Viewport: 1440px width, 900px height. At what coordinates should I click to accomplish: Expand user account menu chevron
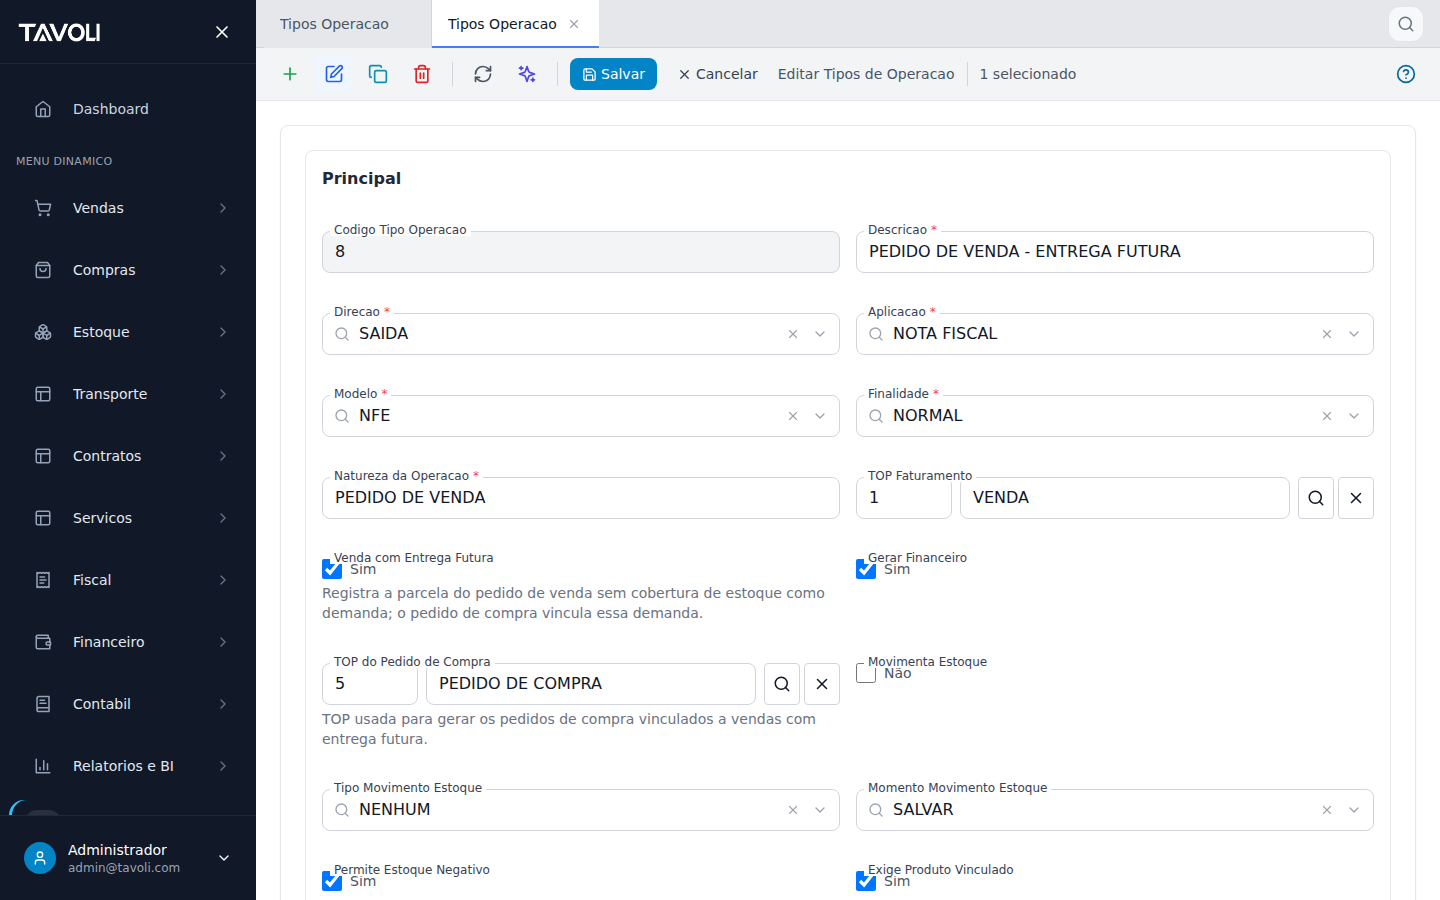[224, 858]
